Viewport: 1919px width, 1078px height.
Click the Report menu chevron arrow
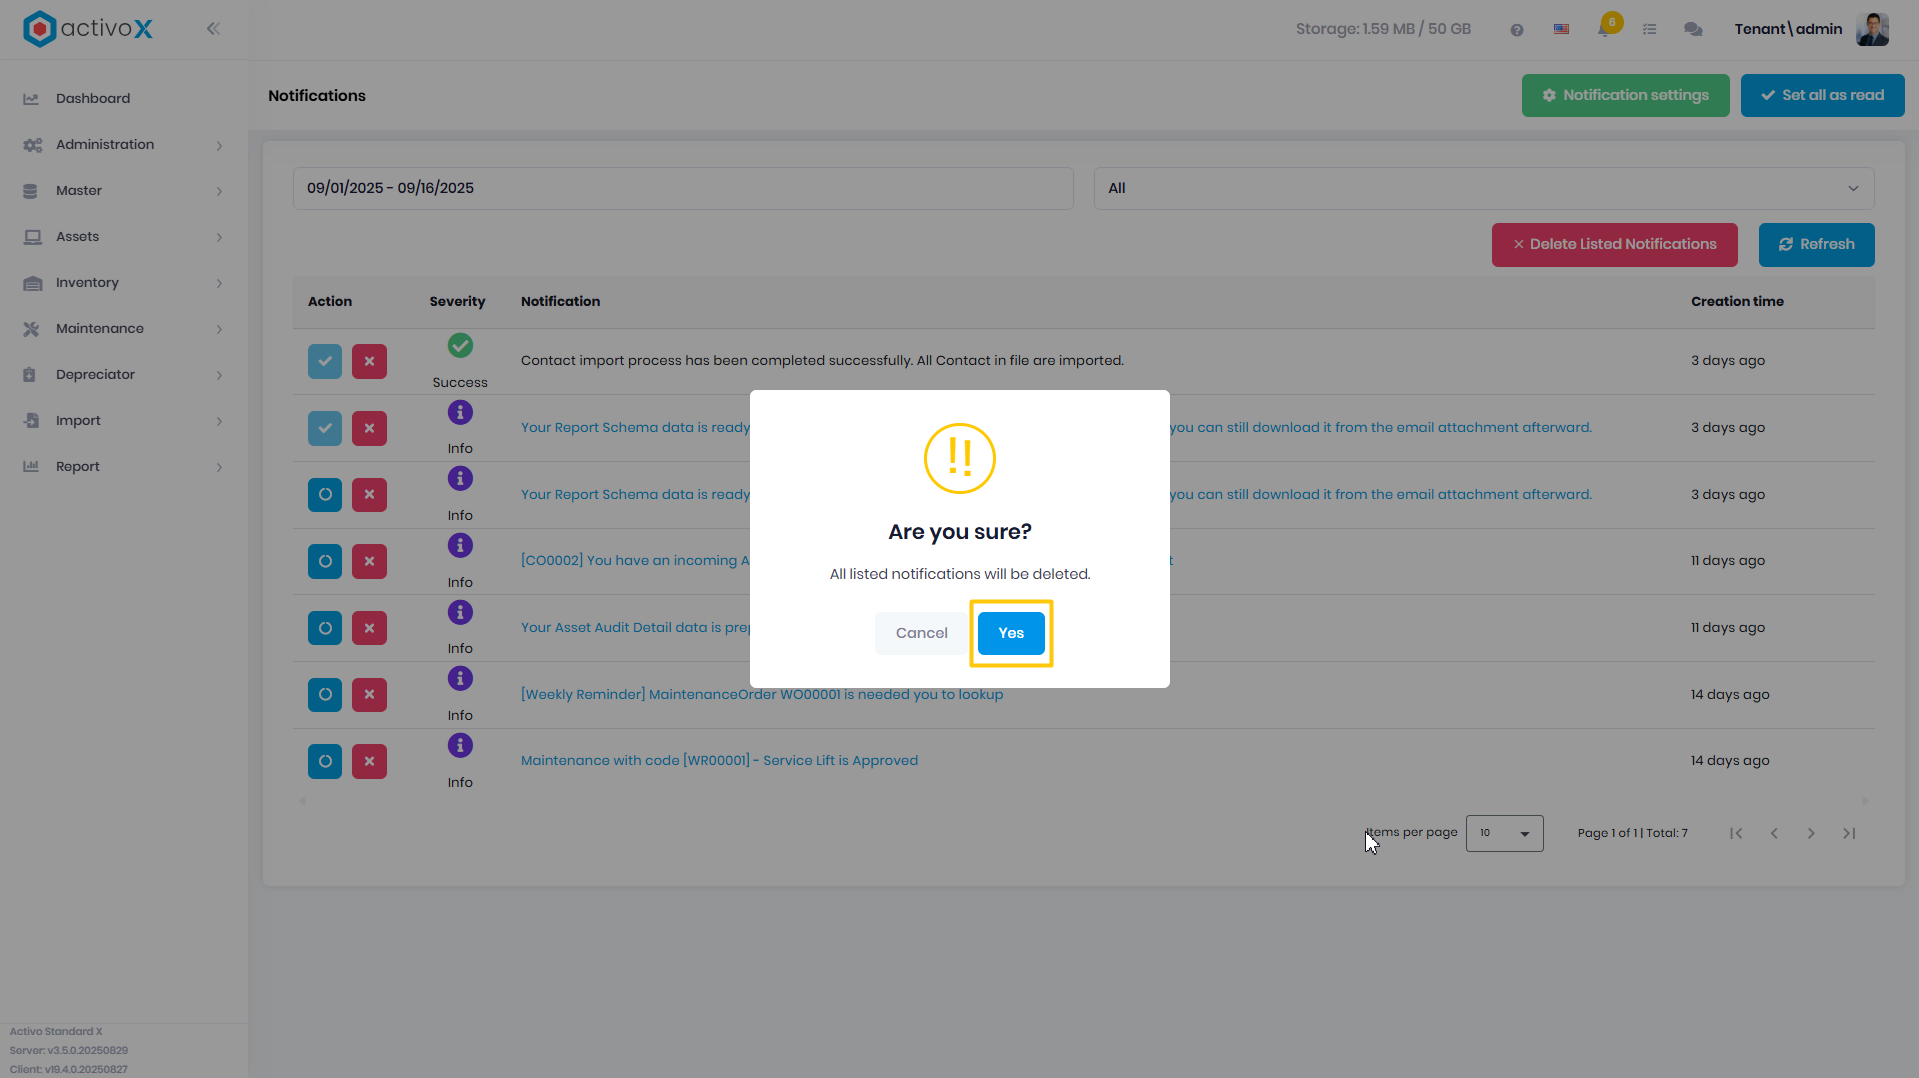(219, 467)
